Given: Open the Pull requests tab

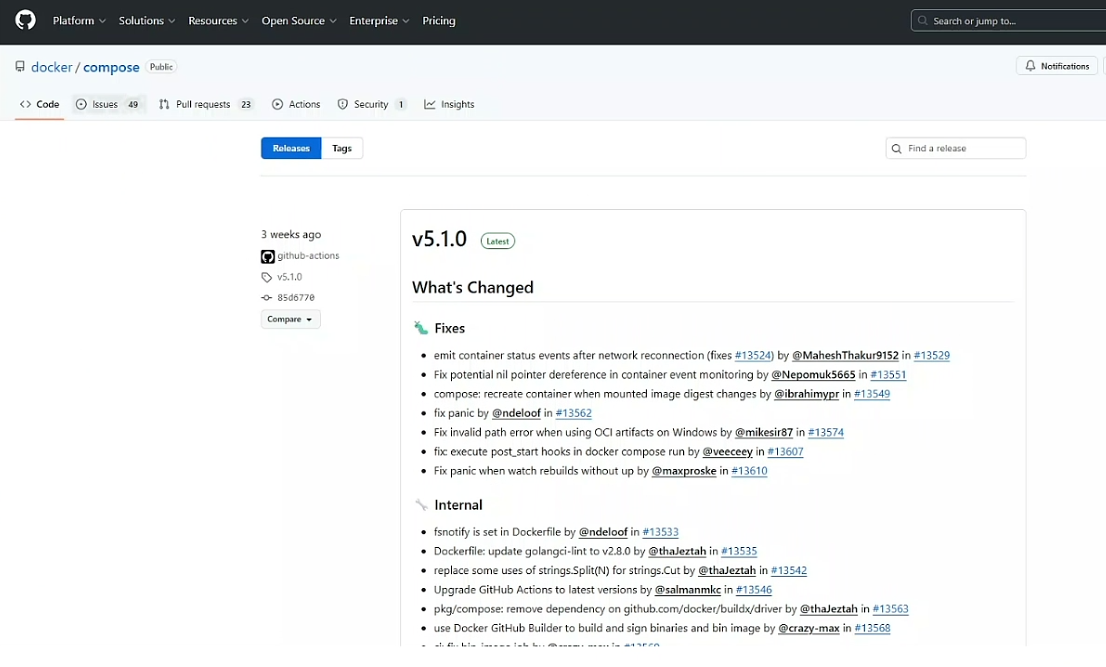Looking at the screenshot, I should click(x=206, y=104).
